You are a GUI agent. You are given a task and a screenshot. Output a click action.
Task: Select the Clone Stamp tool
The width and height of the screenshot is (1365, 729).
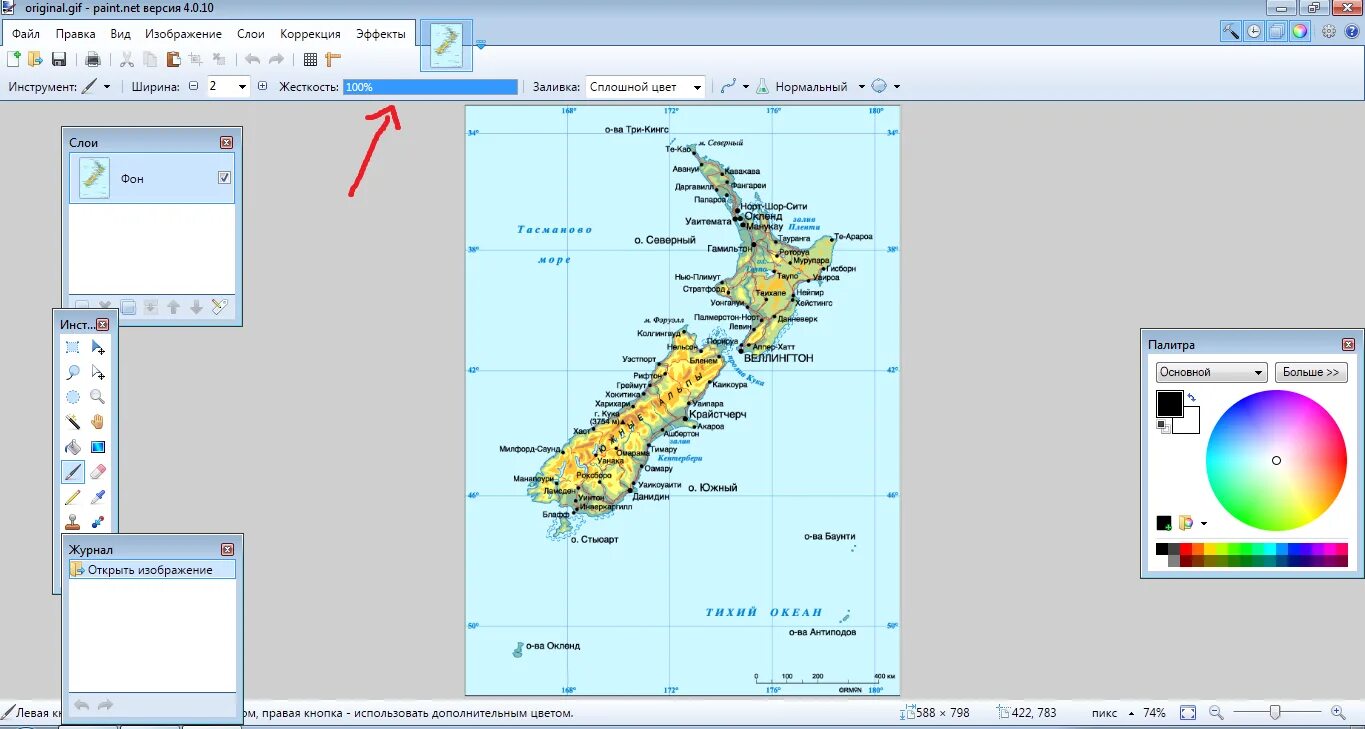click(73, 521)
